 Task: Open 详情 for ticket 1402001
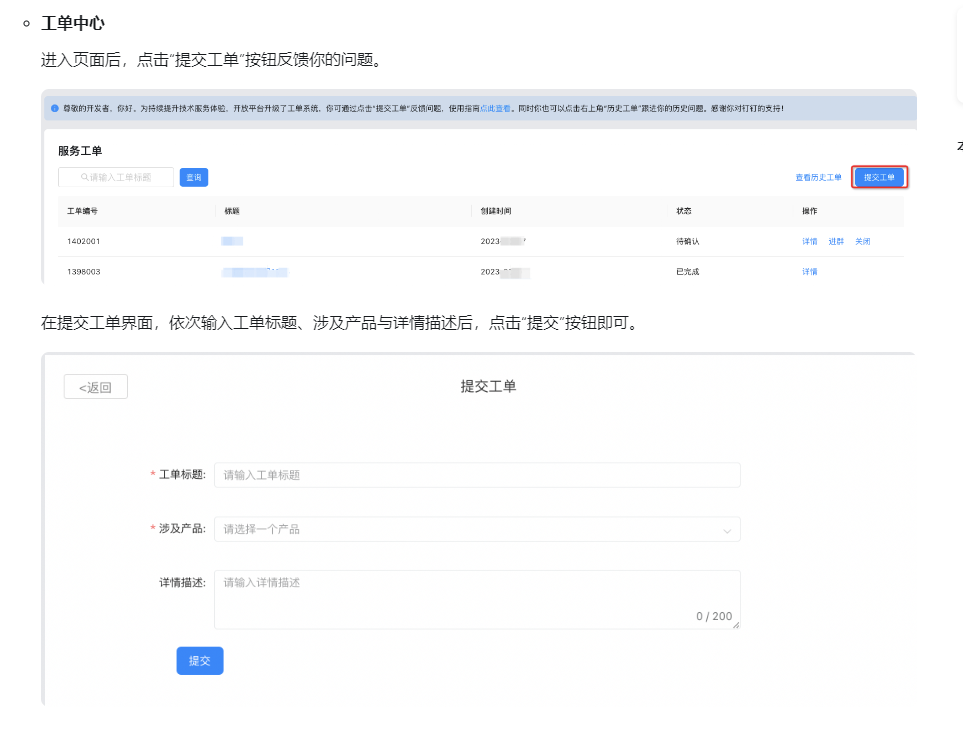click(809, 241)
